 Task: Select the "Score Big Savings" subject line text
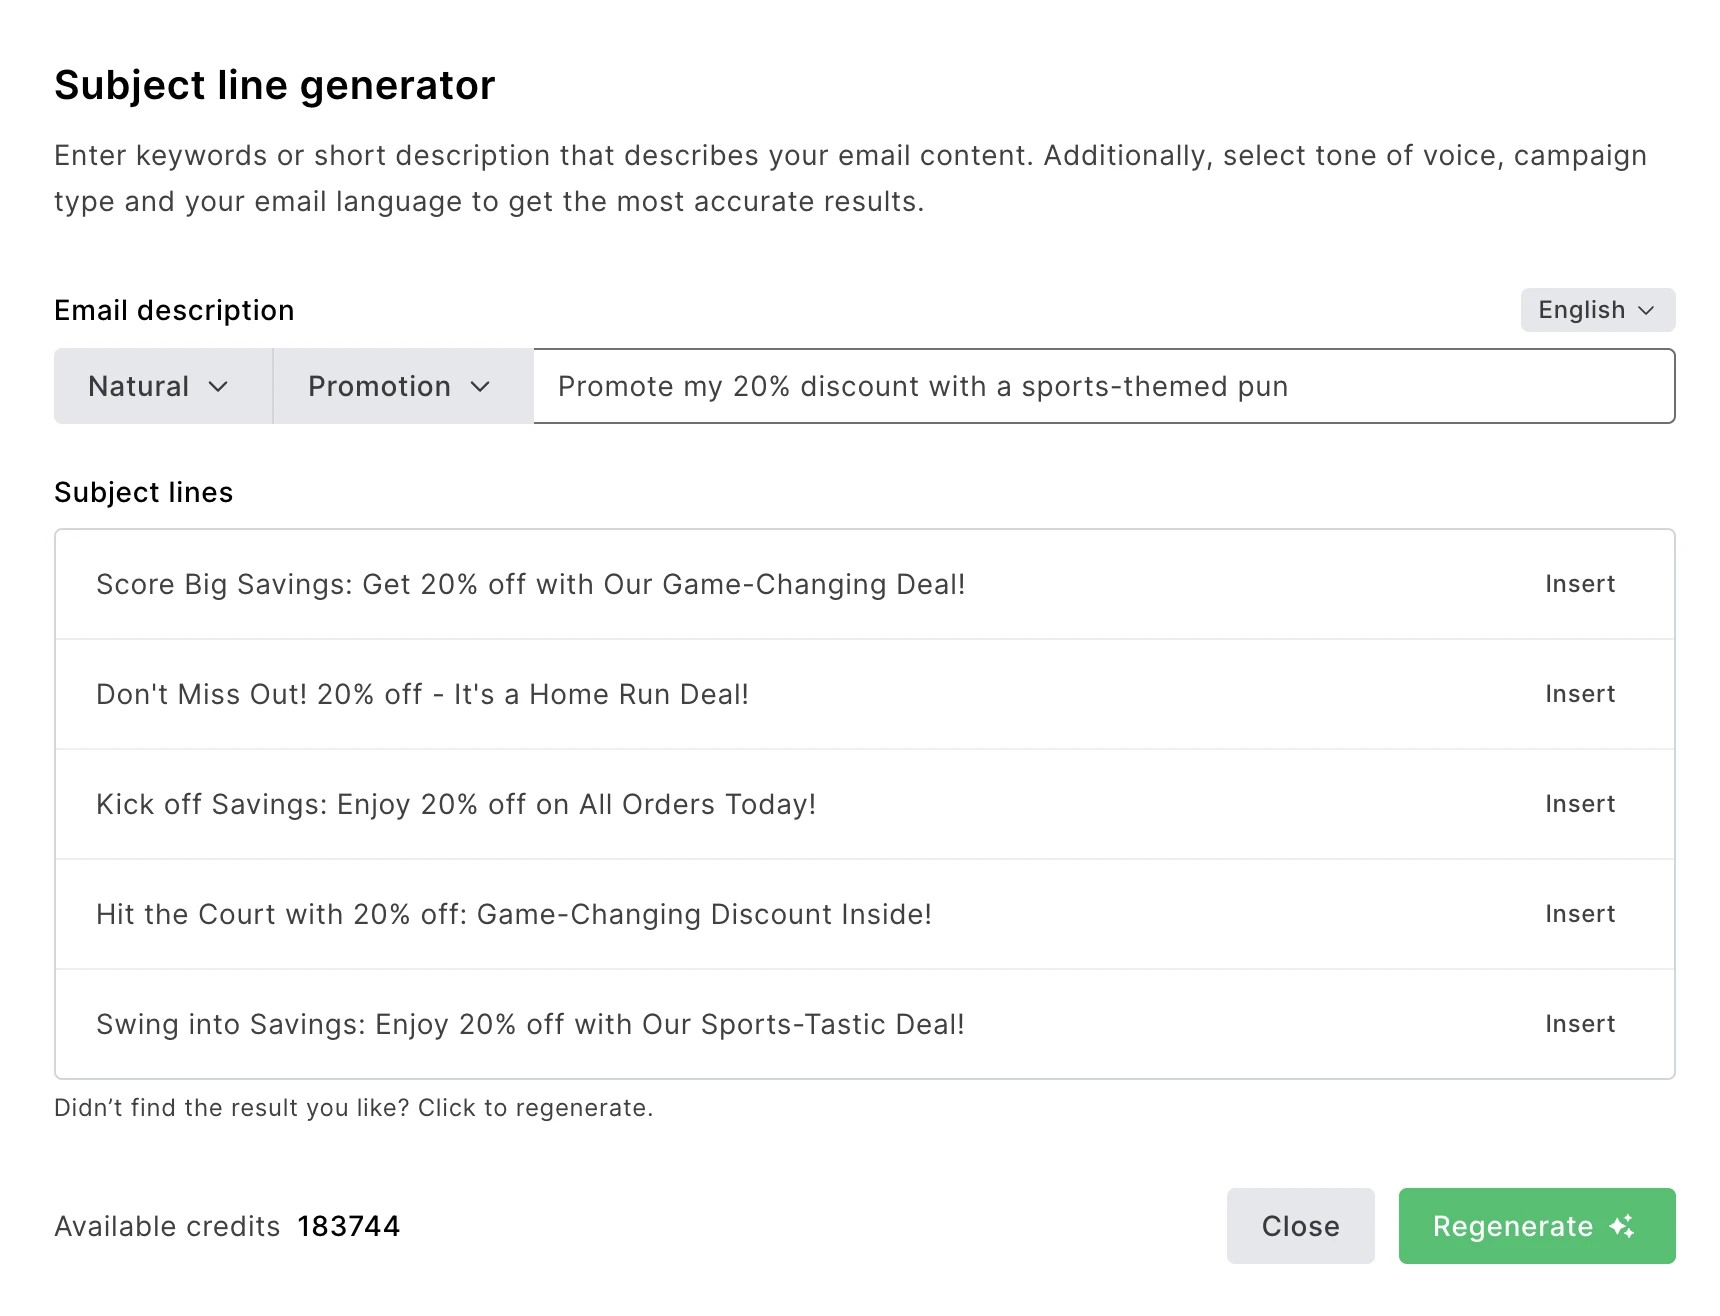click(x=530, y=584)
